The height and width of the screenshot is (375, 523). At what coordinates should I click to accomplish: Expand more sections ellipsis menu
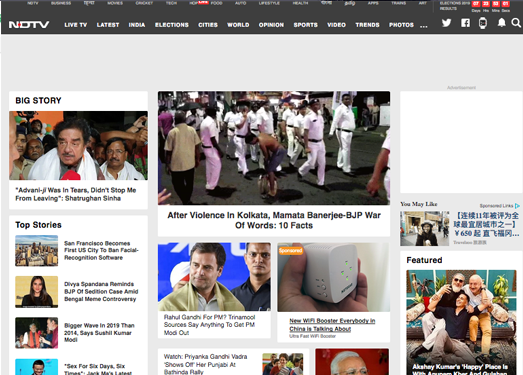point(424,26)
